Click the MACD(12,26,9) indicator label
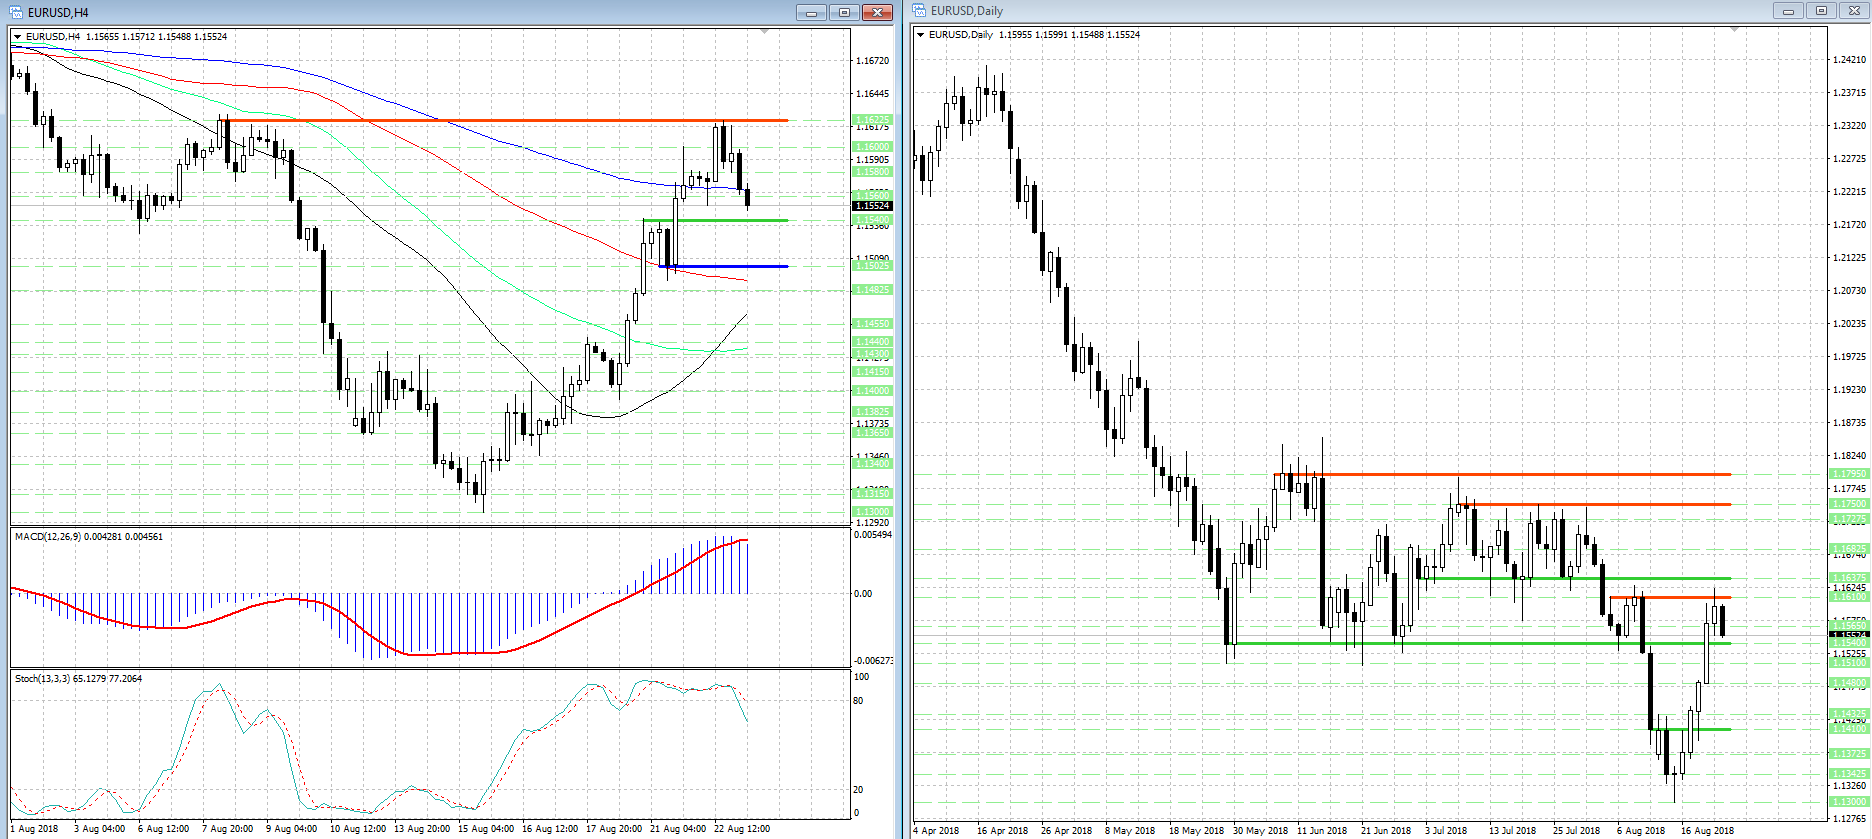 89,537
